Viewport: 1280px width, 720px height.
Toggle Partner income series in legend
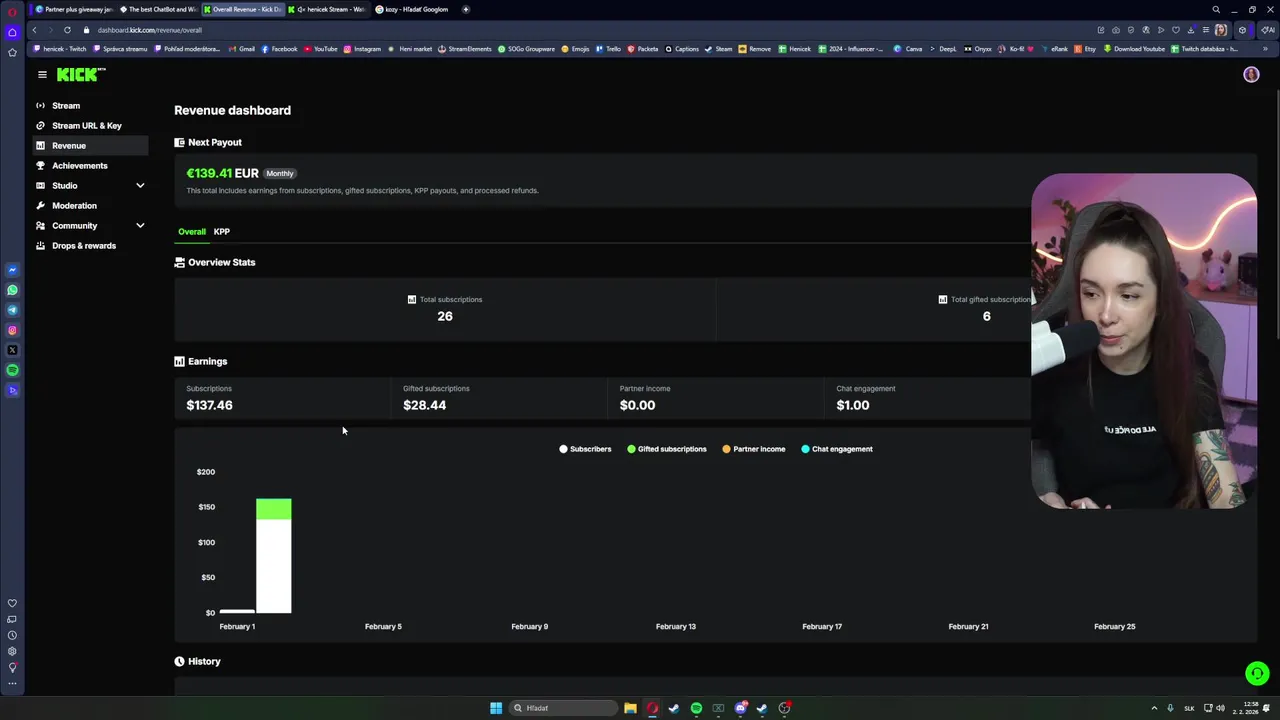pos(753,449)
